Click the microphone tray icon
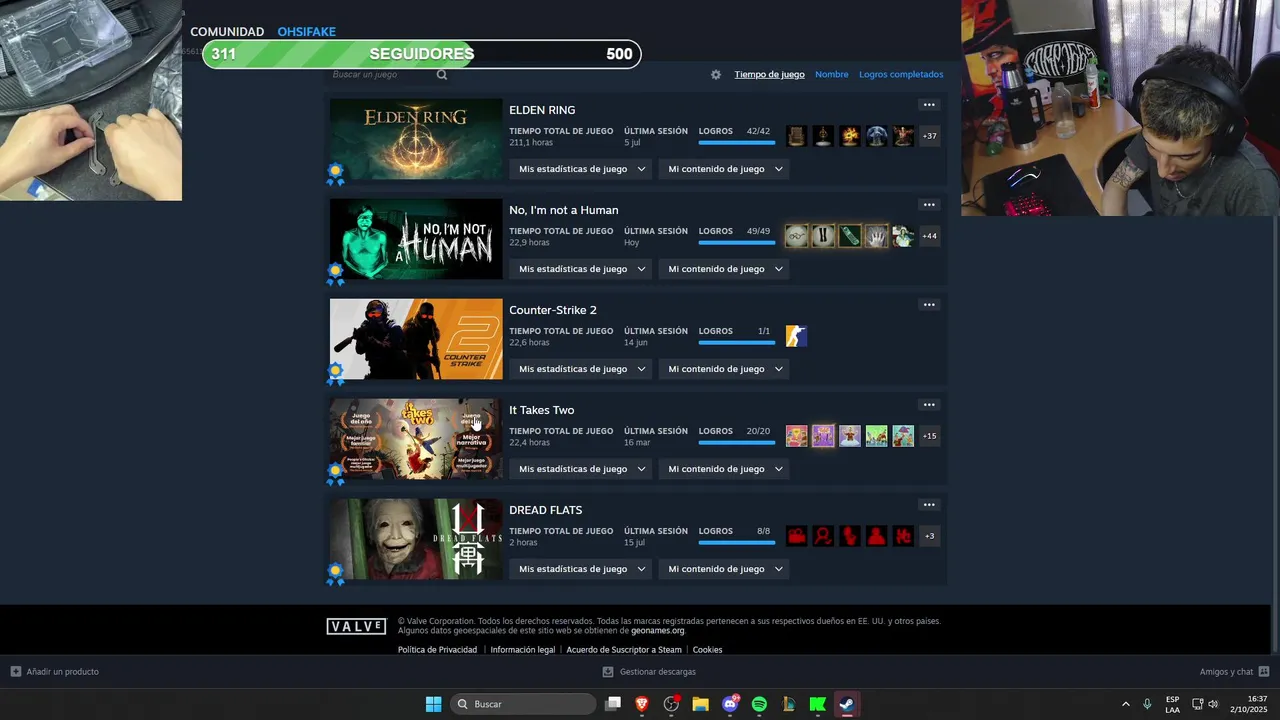 pyautogui.click(x=1147, y=704)
